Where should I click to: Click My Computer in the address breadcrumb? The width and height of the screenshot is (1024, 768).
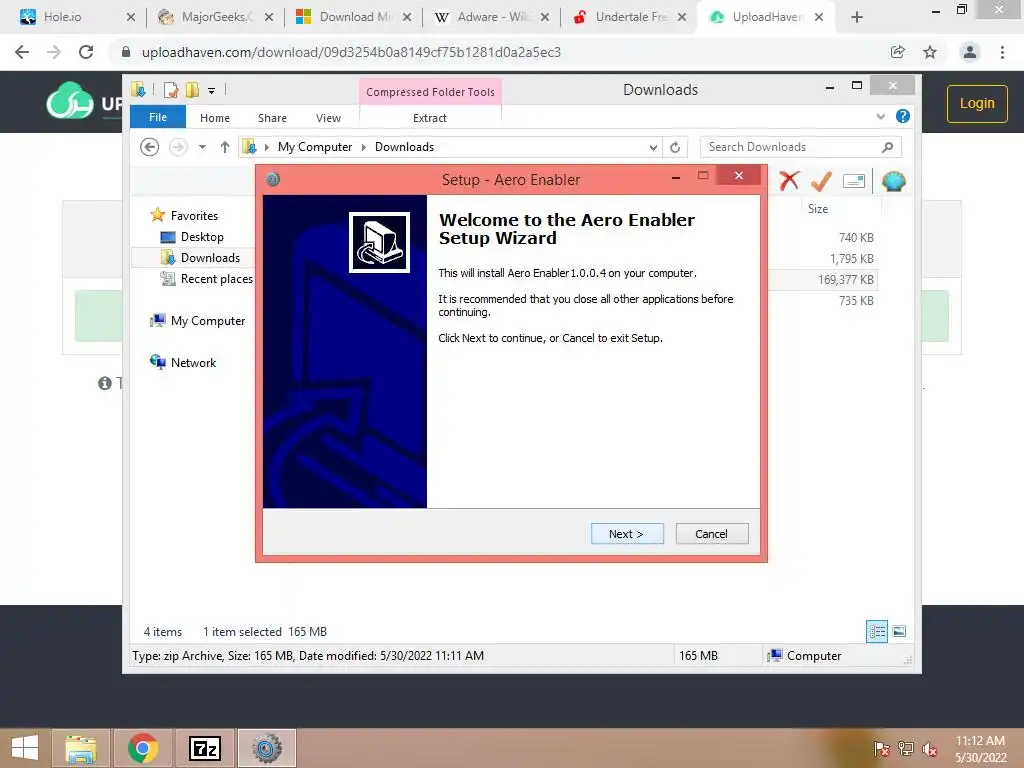(315, 147)
